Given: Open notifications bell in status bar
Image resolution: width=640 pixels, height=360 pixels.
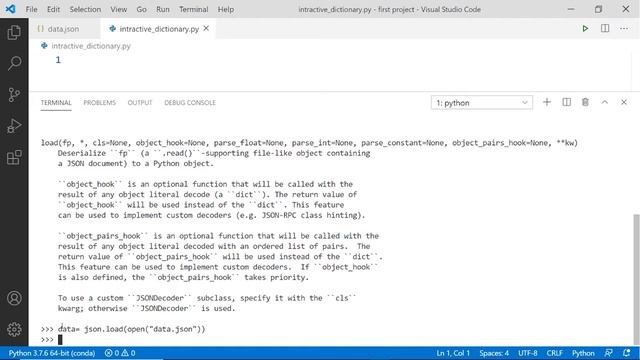Looking at the screenshot, I should (627, 353).
